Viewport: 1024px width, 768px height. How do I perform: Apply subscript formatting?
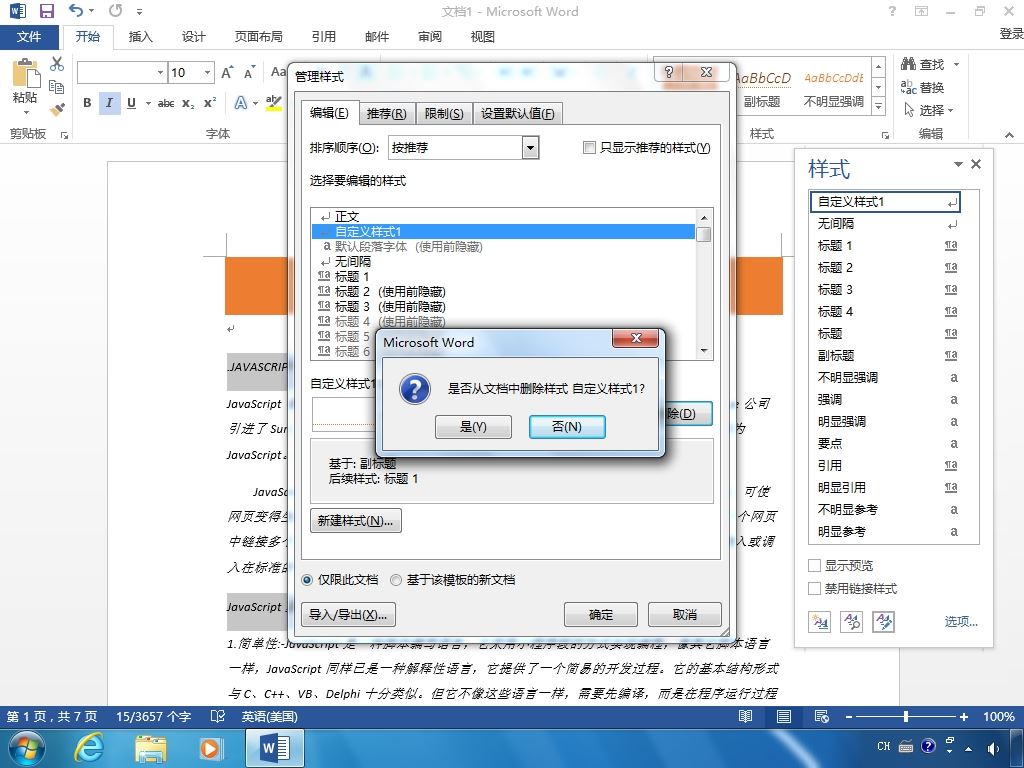pos(188,103)
